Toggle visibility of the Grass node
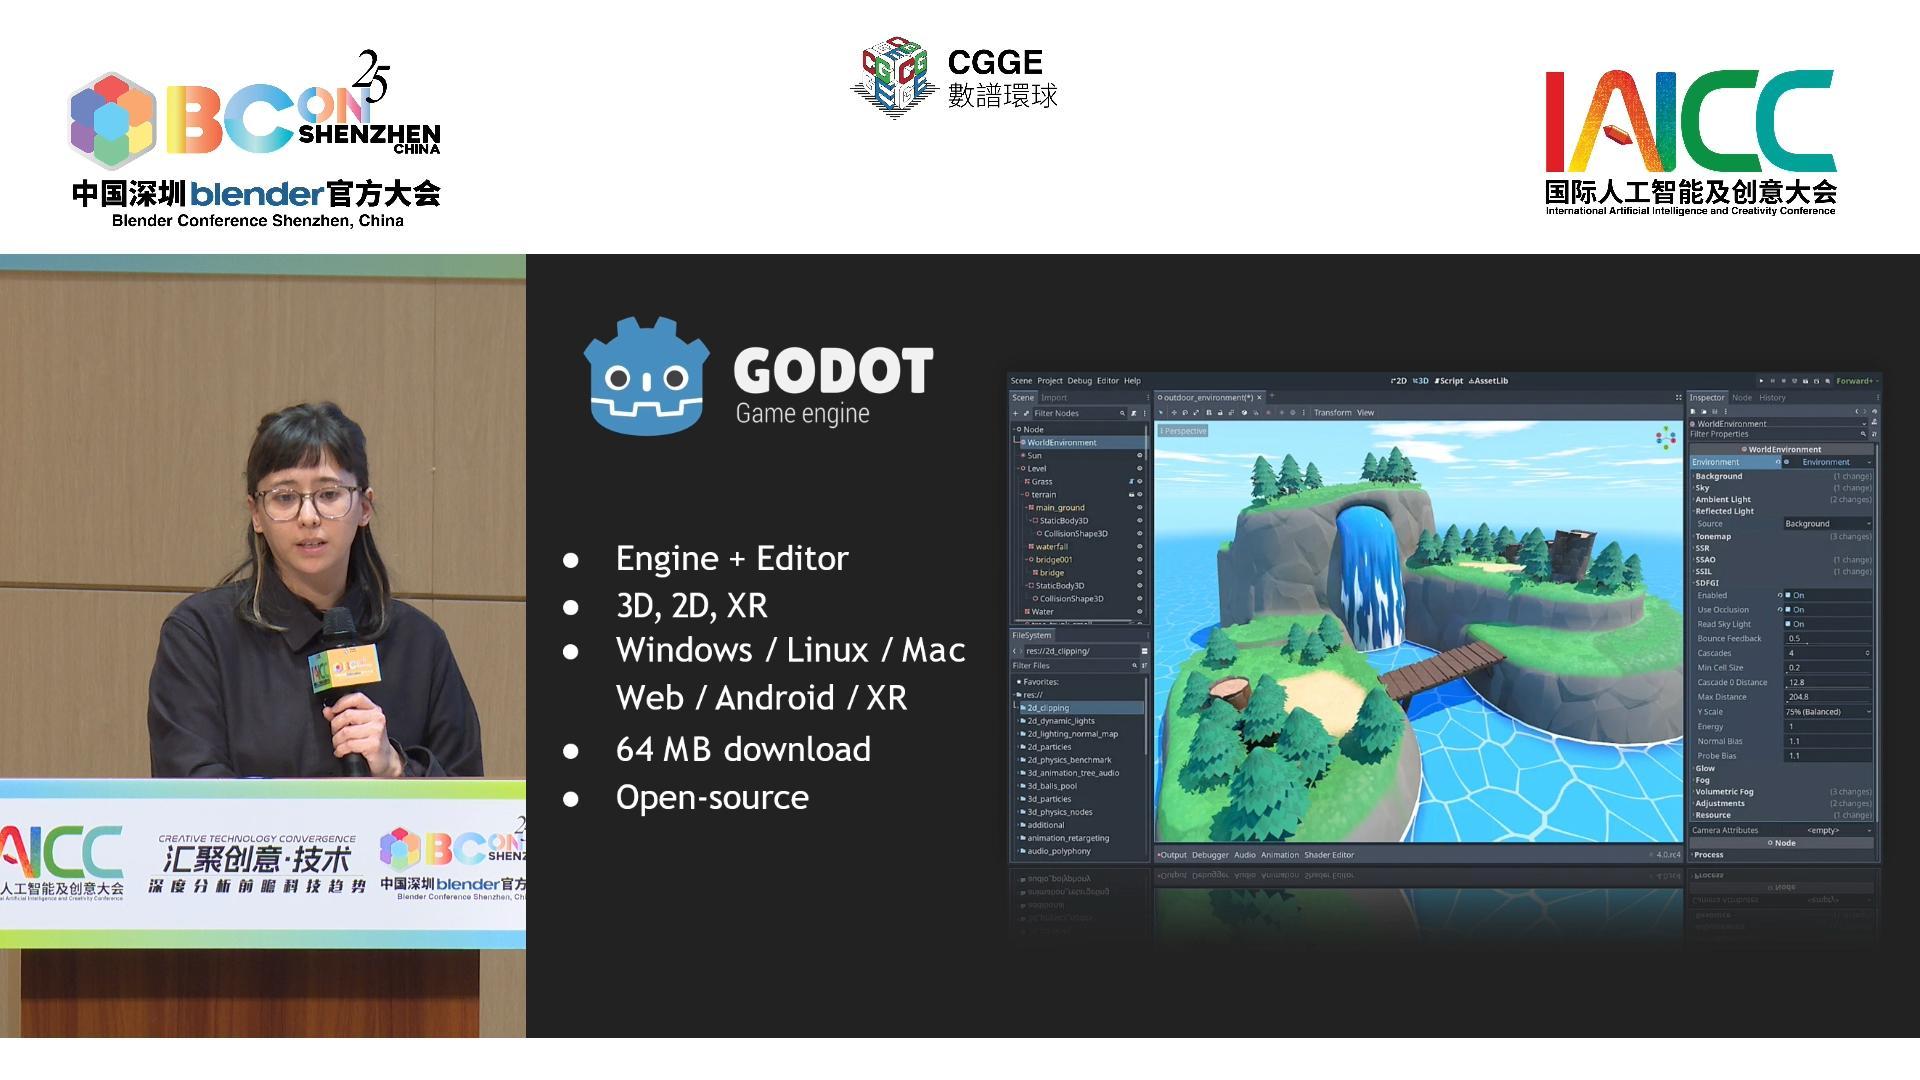This screenshot has height=1080, width=1920. pyautogui.click(x=1139, y=481)
